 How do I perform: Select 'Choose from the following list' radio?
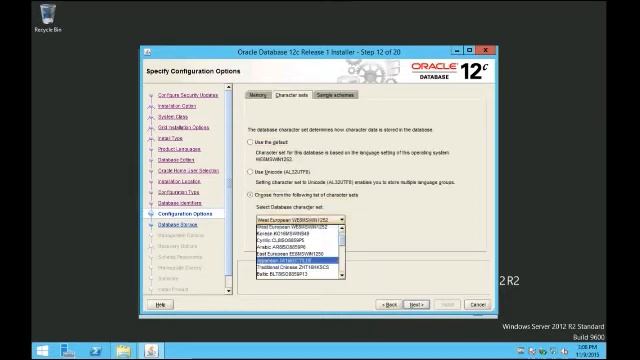[250, 195]
